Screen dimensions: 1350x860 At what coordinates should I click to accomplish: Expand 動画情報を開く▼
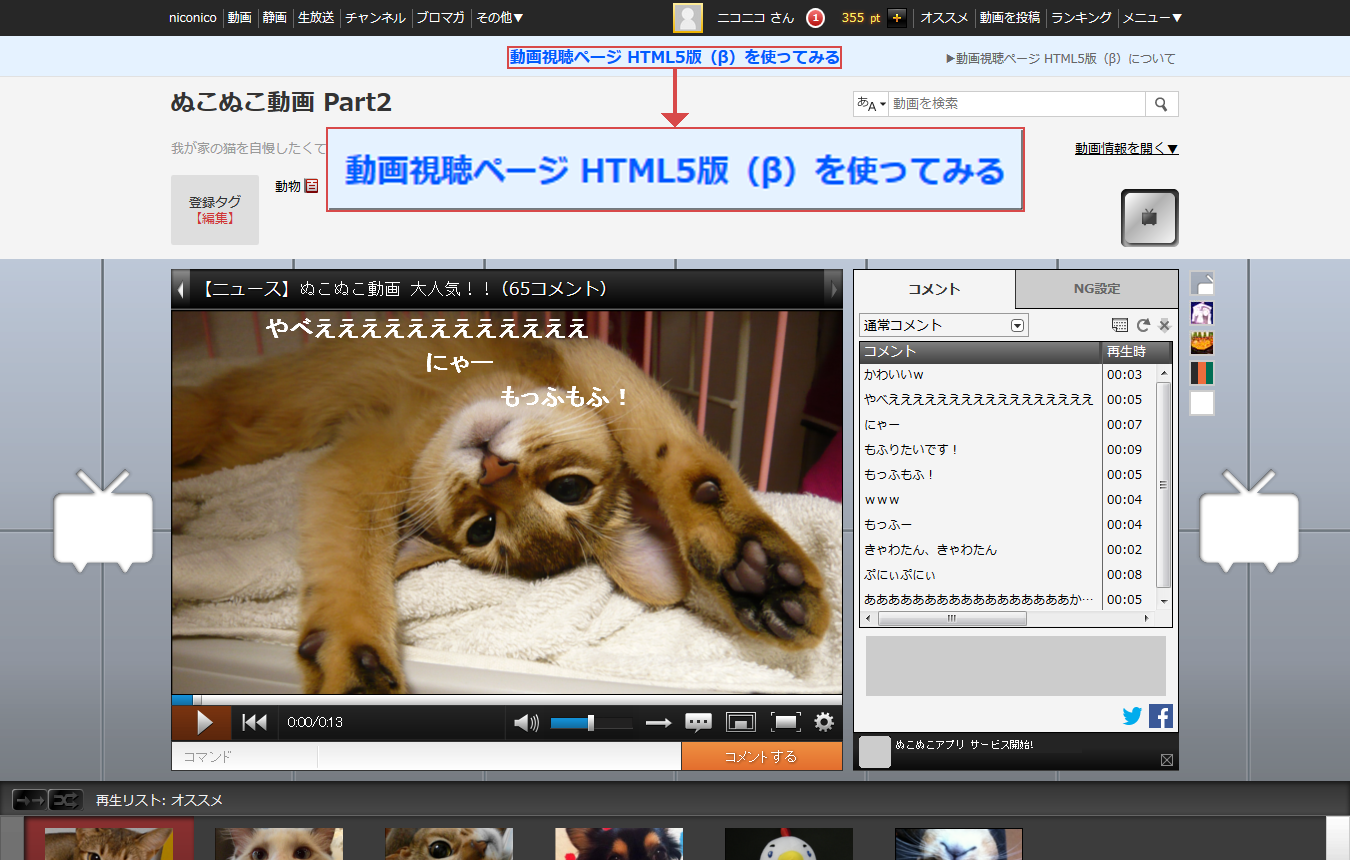1127,149
